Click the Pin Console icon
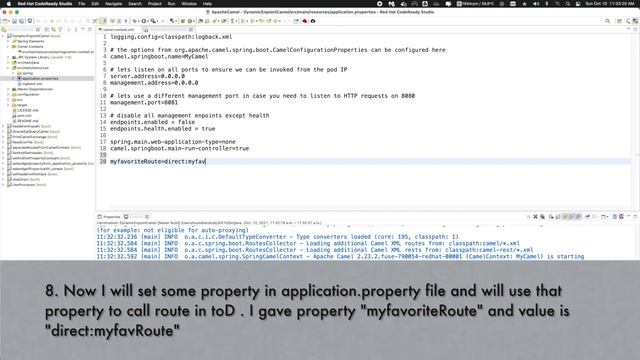The width and height of the screenshot is (640, 360). tap(588, 217)
